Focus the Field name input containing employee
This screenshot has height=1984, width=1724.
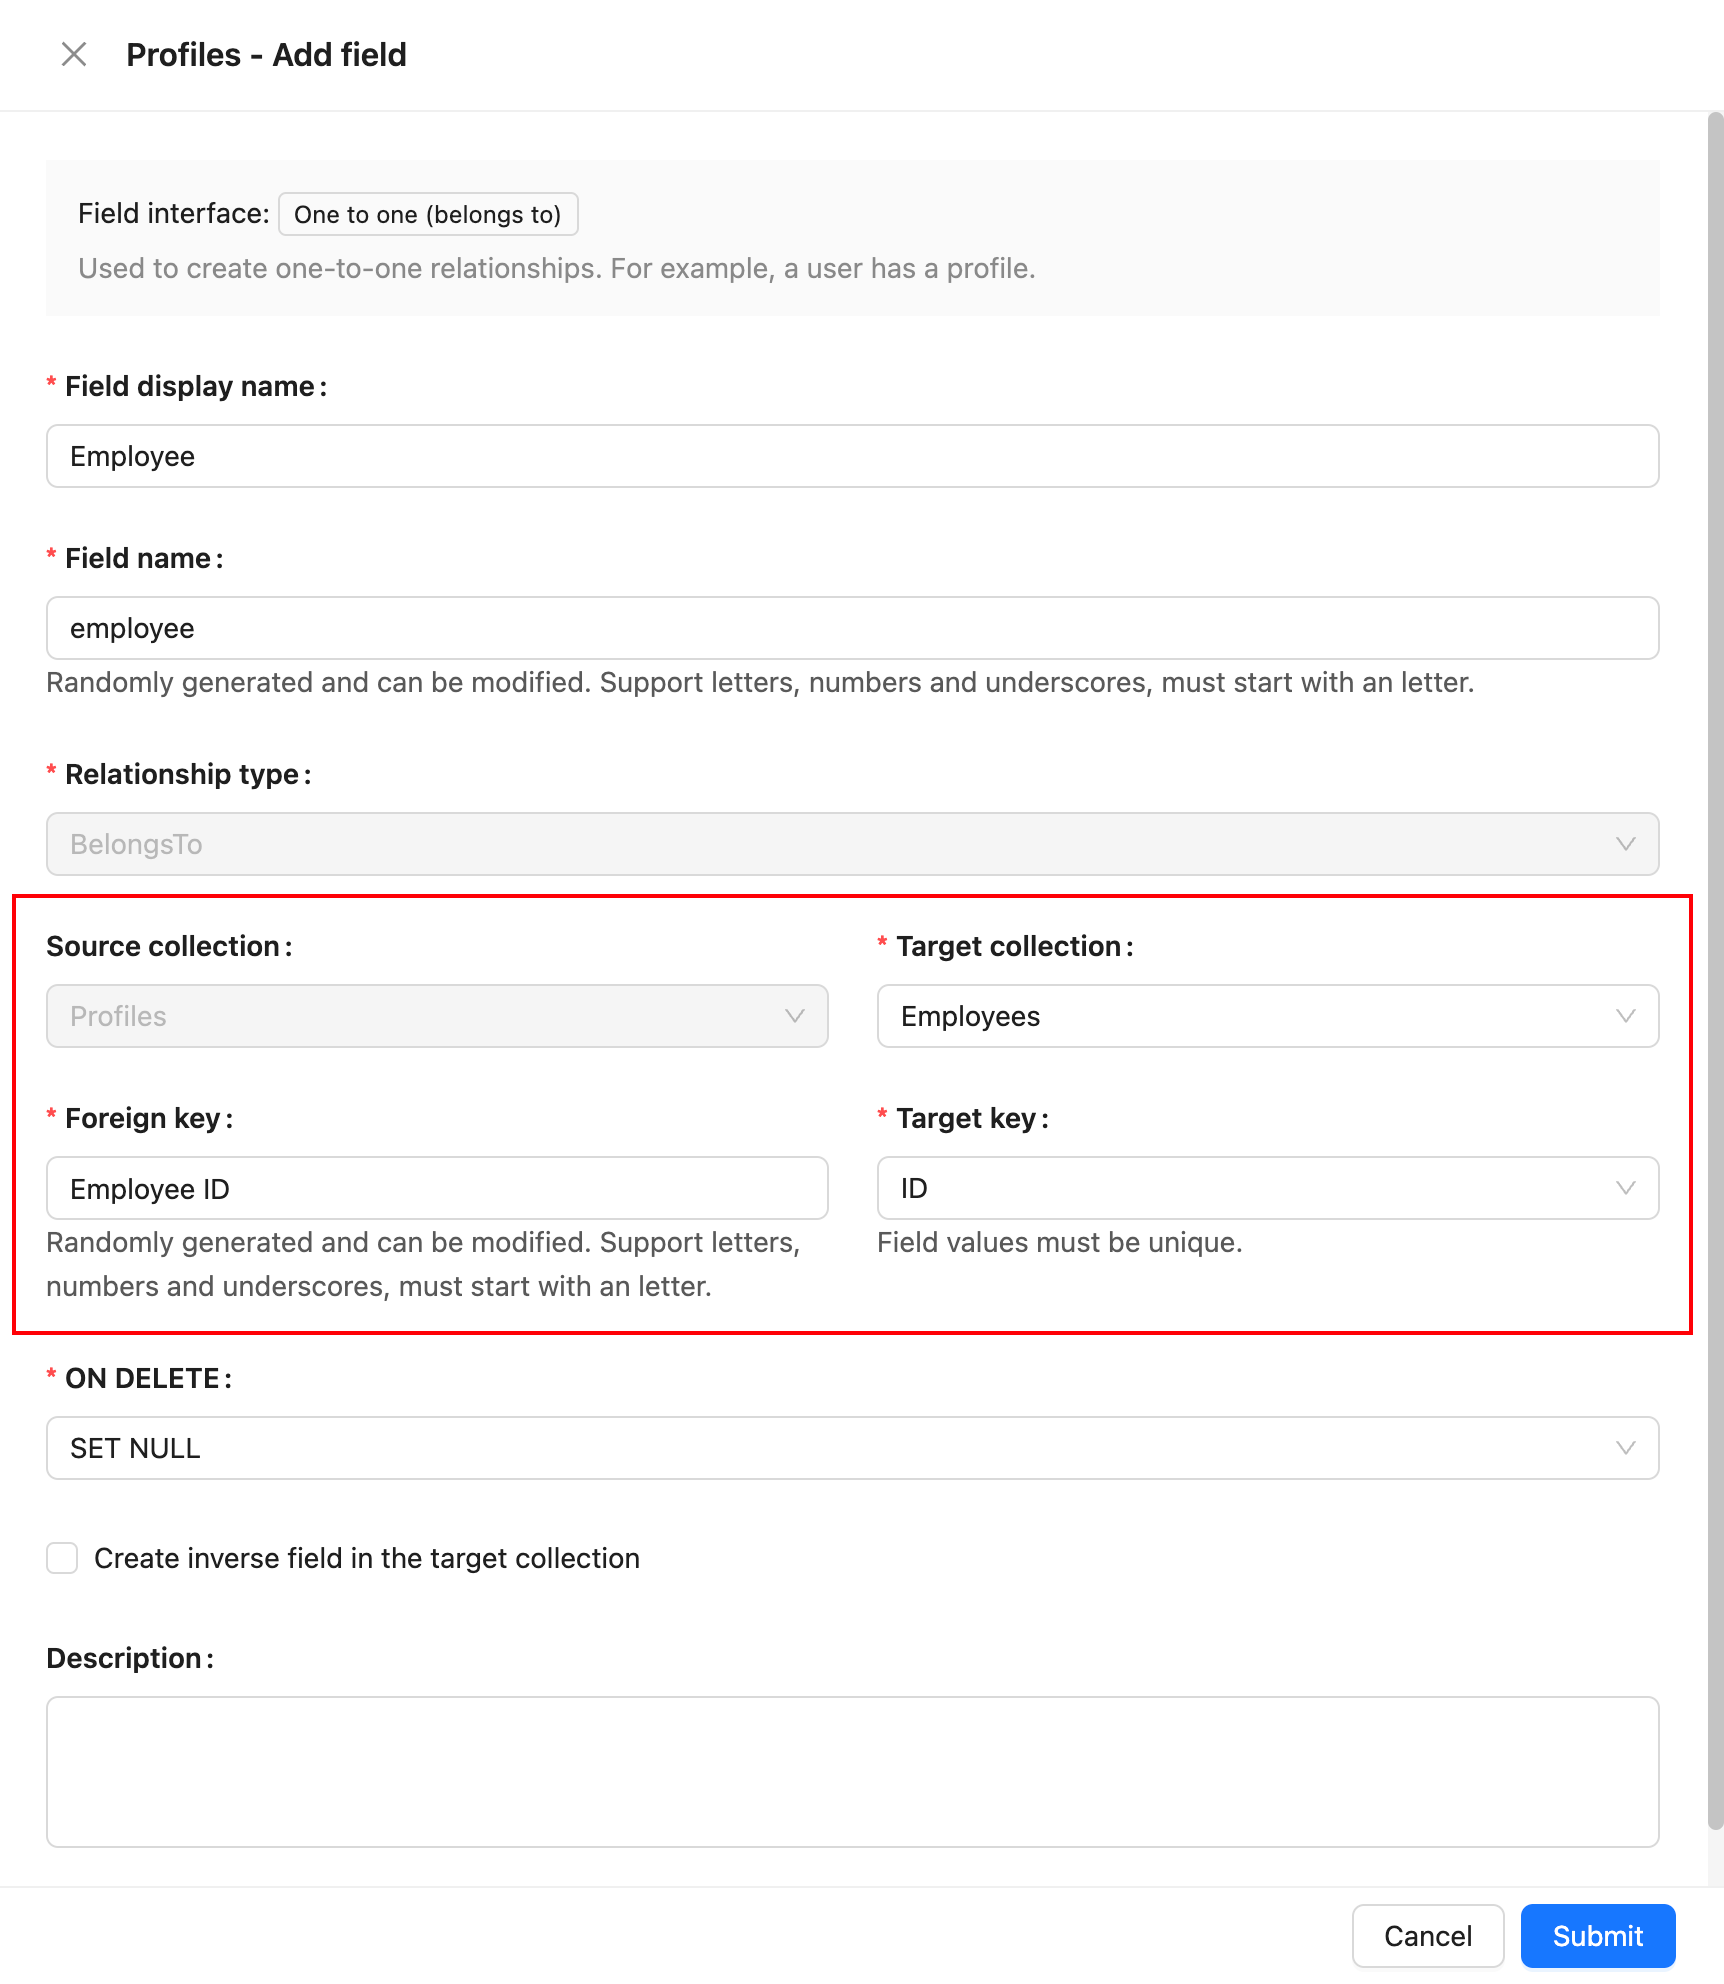(852, 628)
